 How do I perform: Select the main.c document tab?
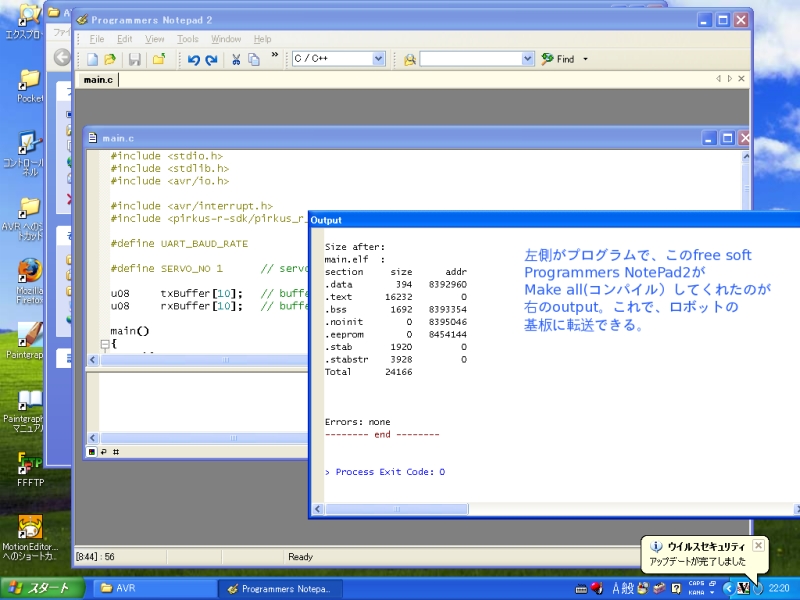(x=98, y=80)
